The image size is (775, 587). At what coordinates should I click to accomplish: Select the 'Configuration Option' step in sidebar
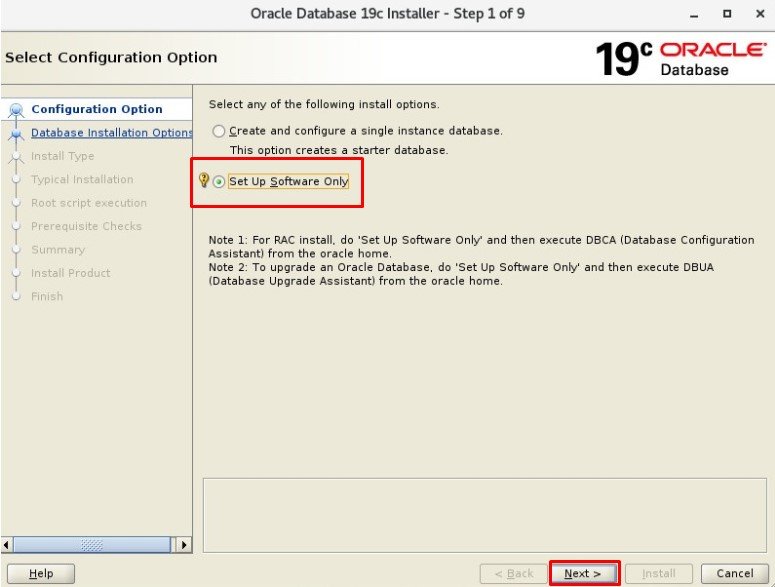pos(97,109)
